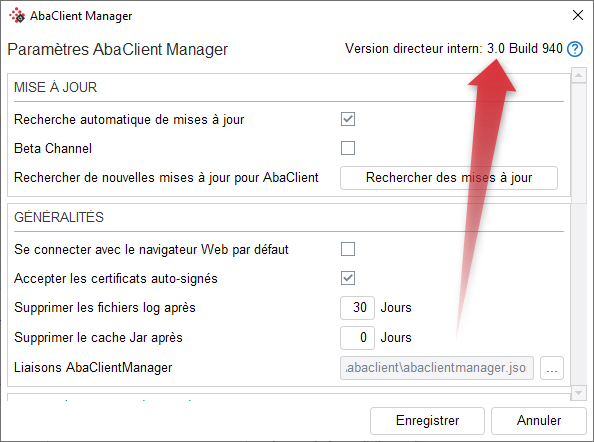Toggle Recherche automatique de mises à jour checkbox
594x442 pixels.
click(348, 119)
